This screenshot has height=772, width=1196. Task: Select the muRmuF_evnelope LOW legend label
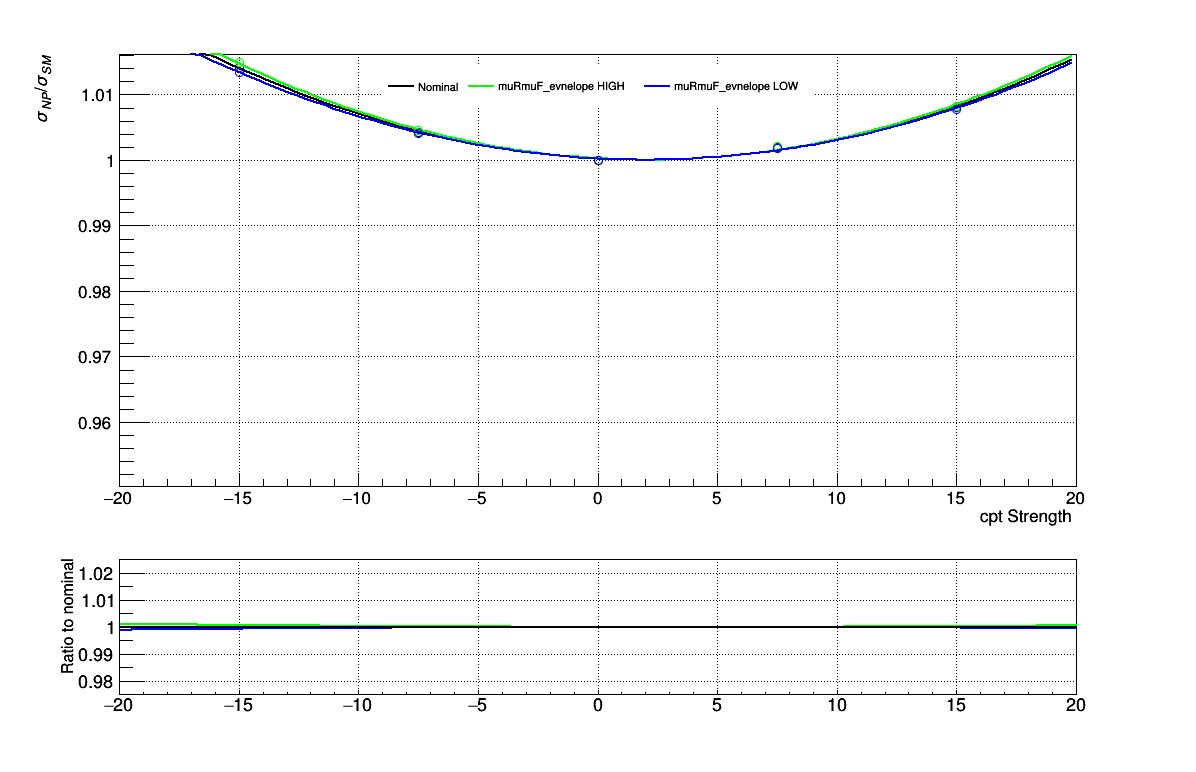coord(736,86)
